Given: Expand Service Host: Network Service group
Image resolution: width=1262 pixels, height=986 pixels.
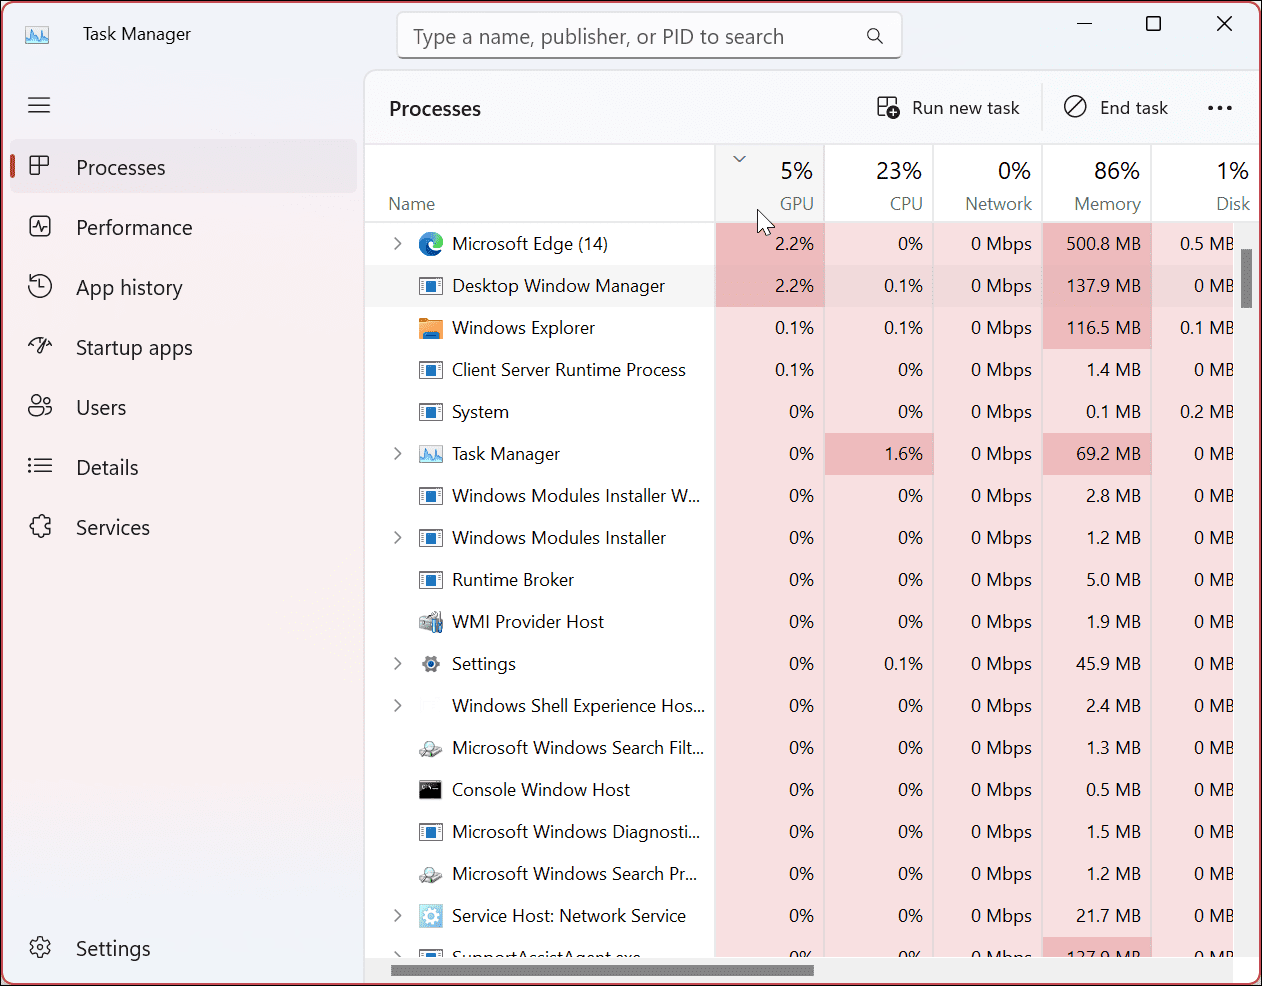Looking at the screenshot, I should tap(398, 916).
